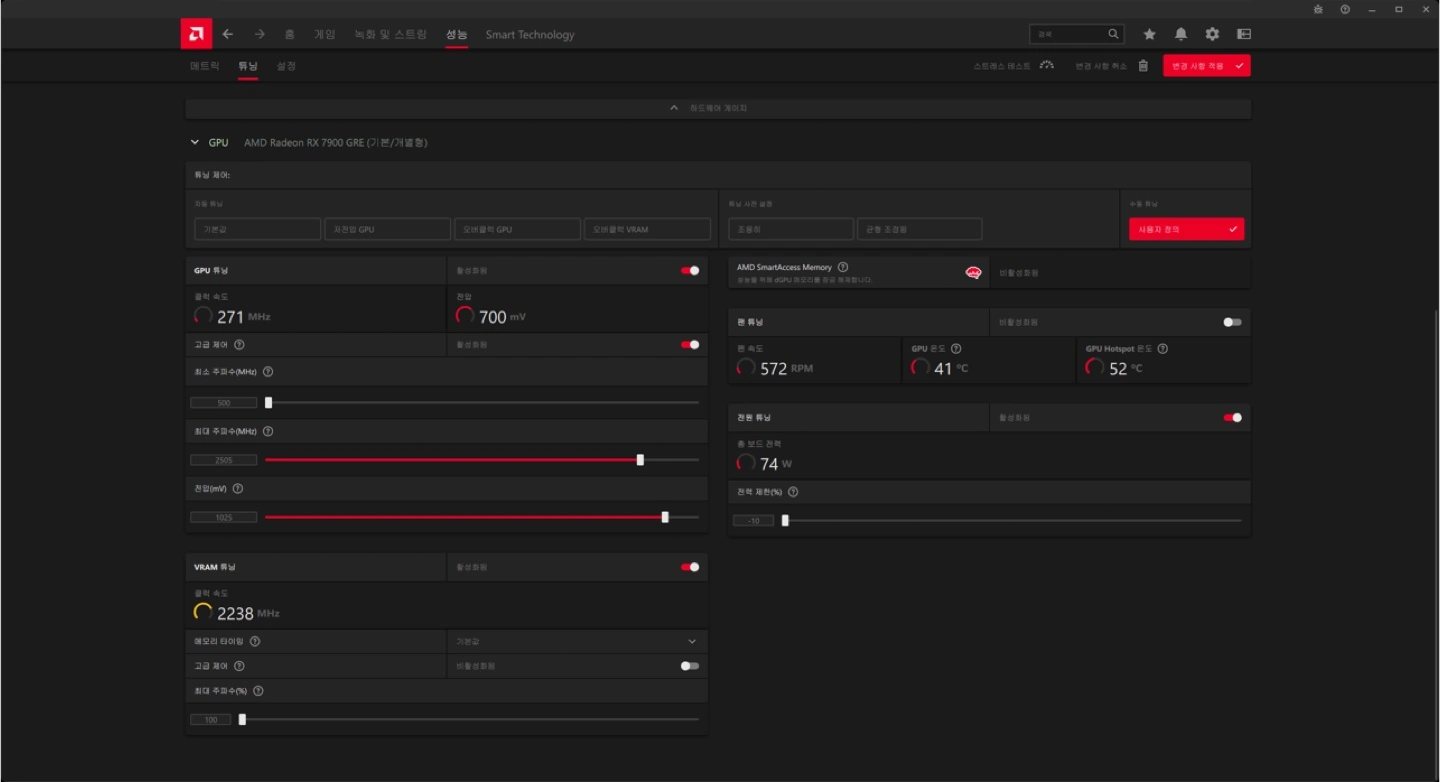
Task: Open help for 최대 주파수(%)
Action: (x=258, y=691)
